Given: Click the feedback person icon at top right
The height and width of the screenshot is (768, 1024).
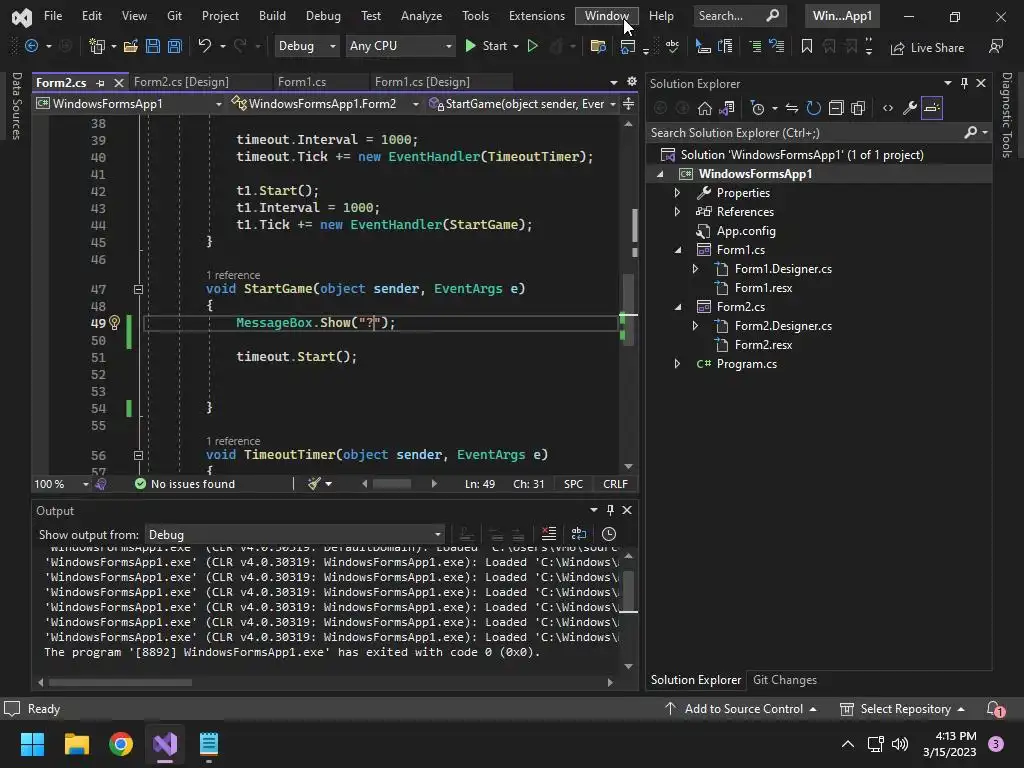Looking at the screenshot, I should (996, 46).
